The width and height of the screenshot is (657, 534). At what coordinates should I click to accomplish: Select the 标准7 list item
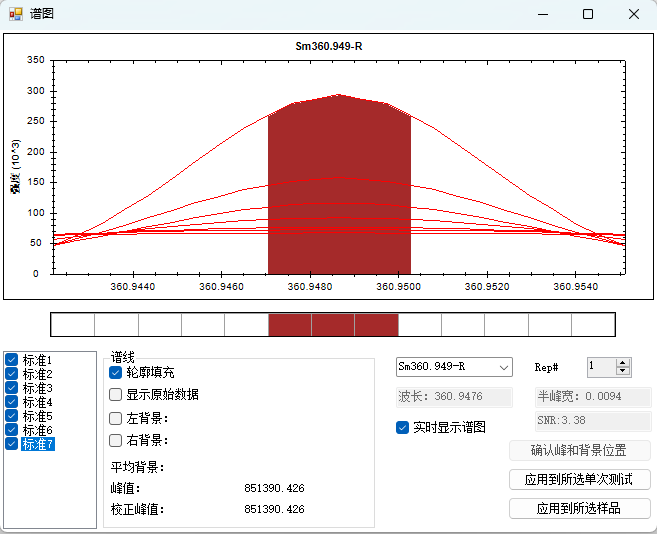tap(38, 444)
